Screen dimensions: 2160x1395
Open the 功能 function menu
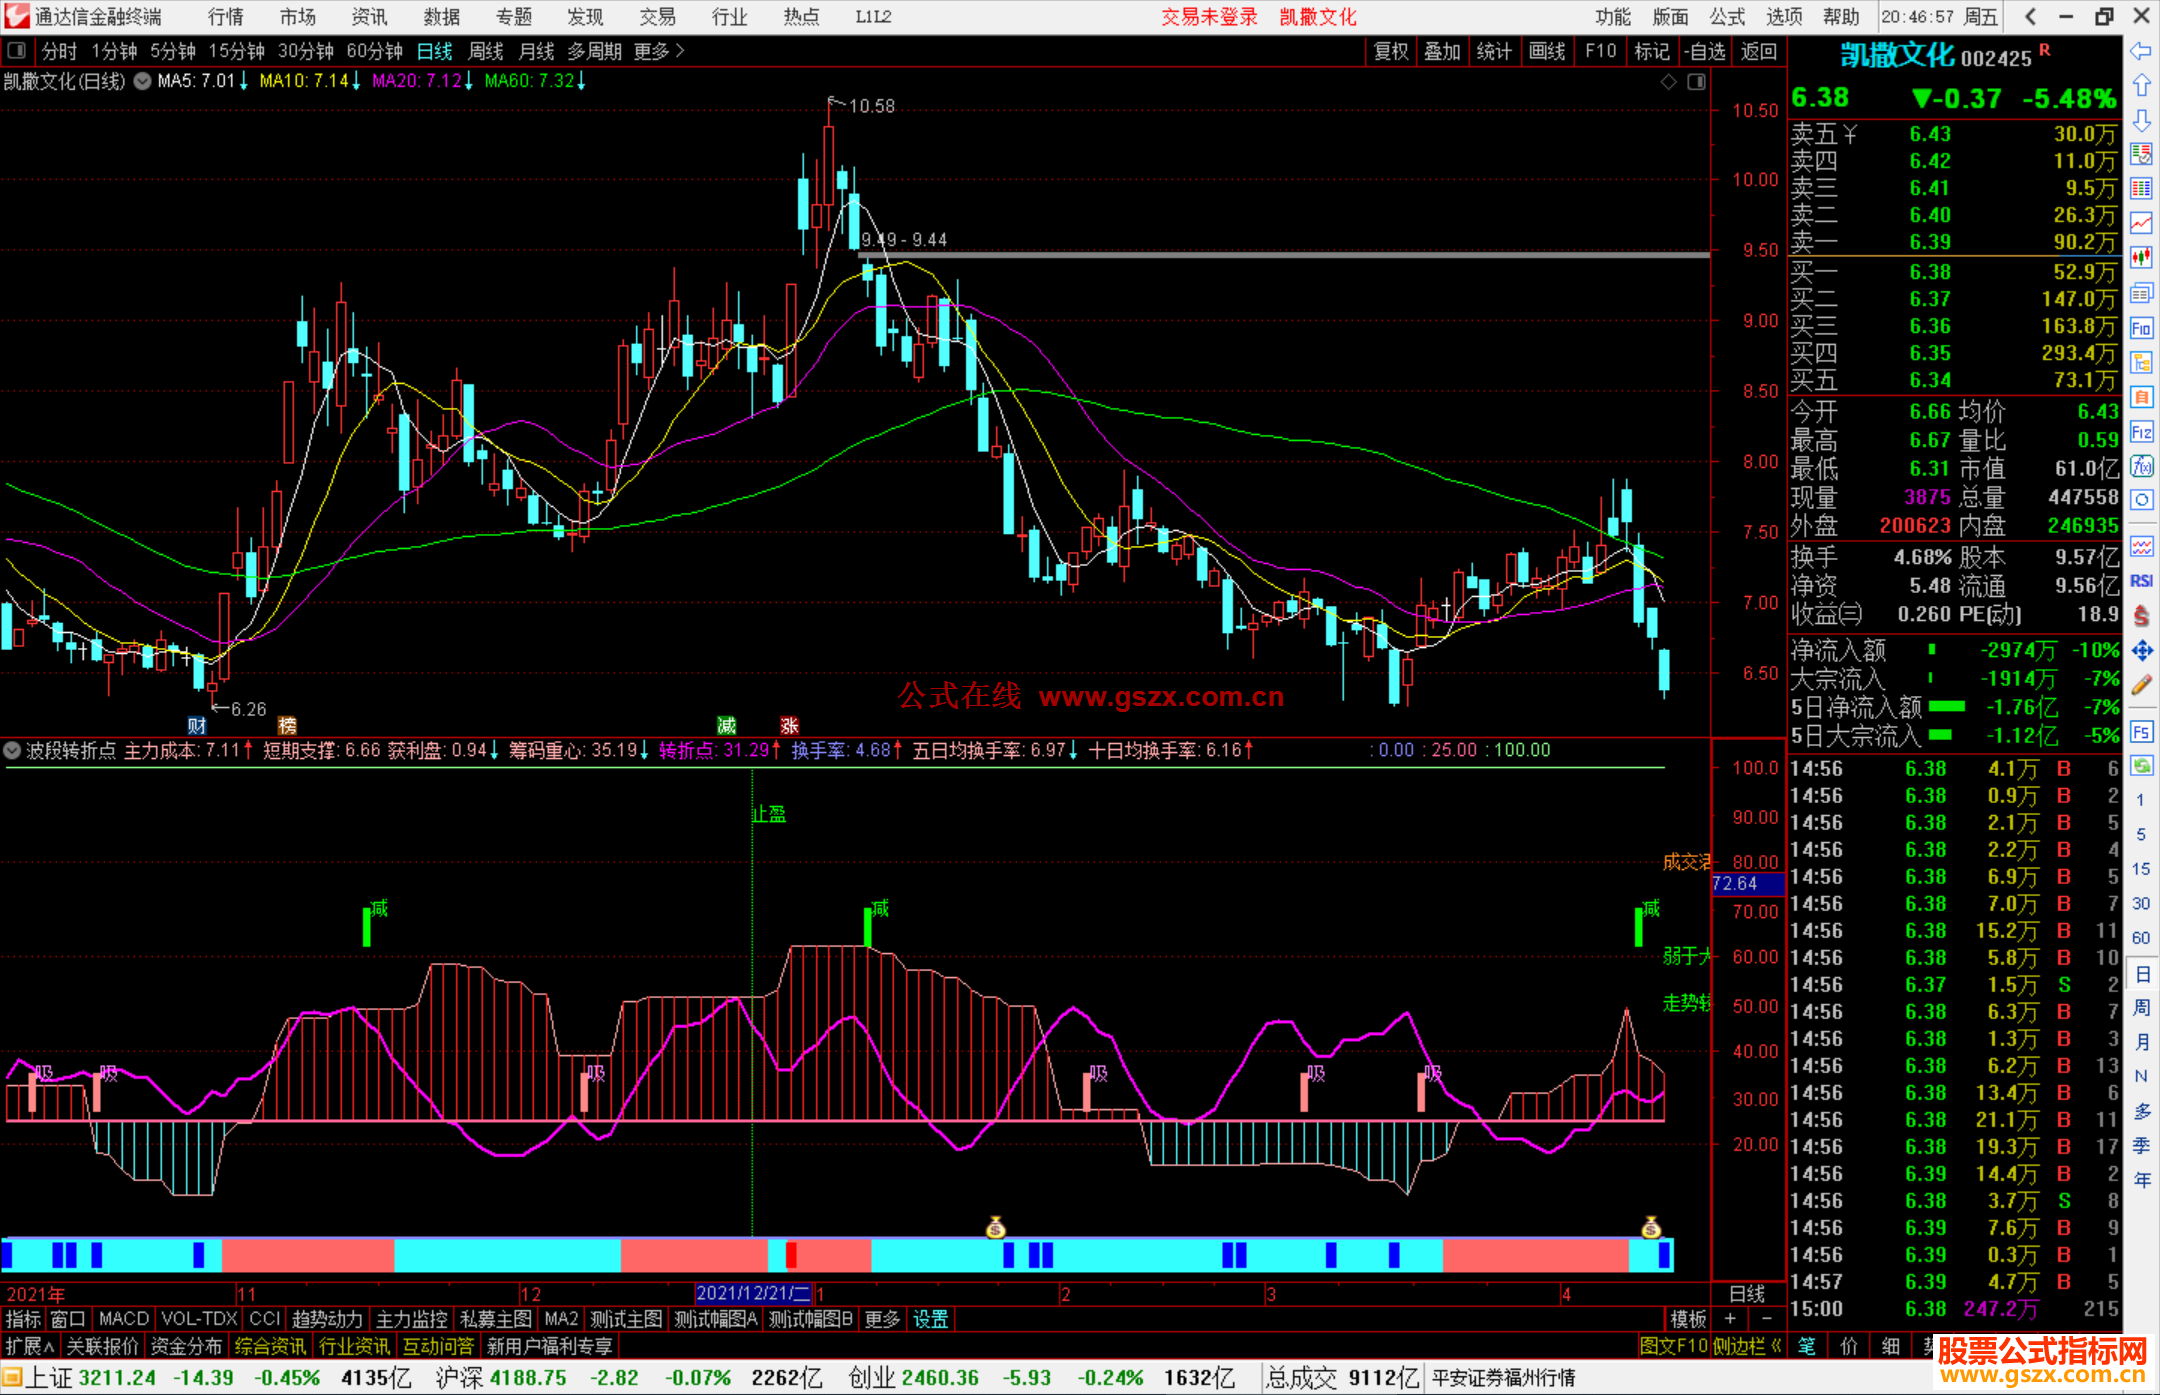pyautogui.click(x=1613, y=16)
